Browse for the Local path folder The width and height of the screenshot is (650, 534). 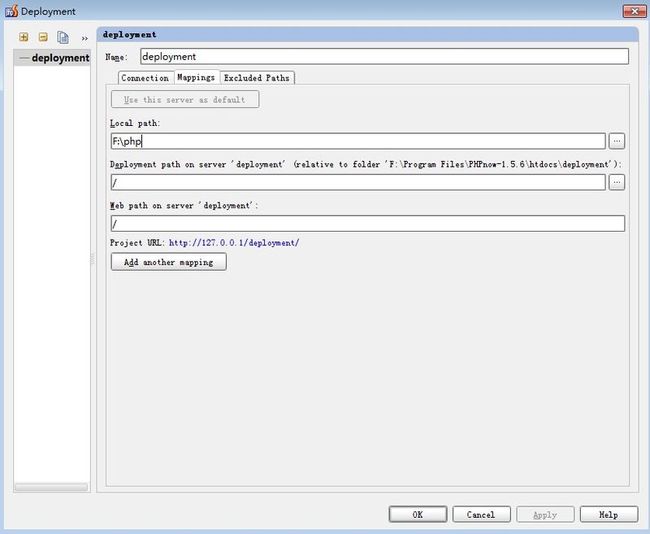coord(617,141)
